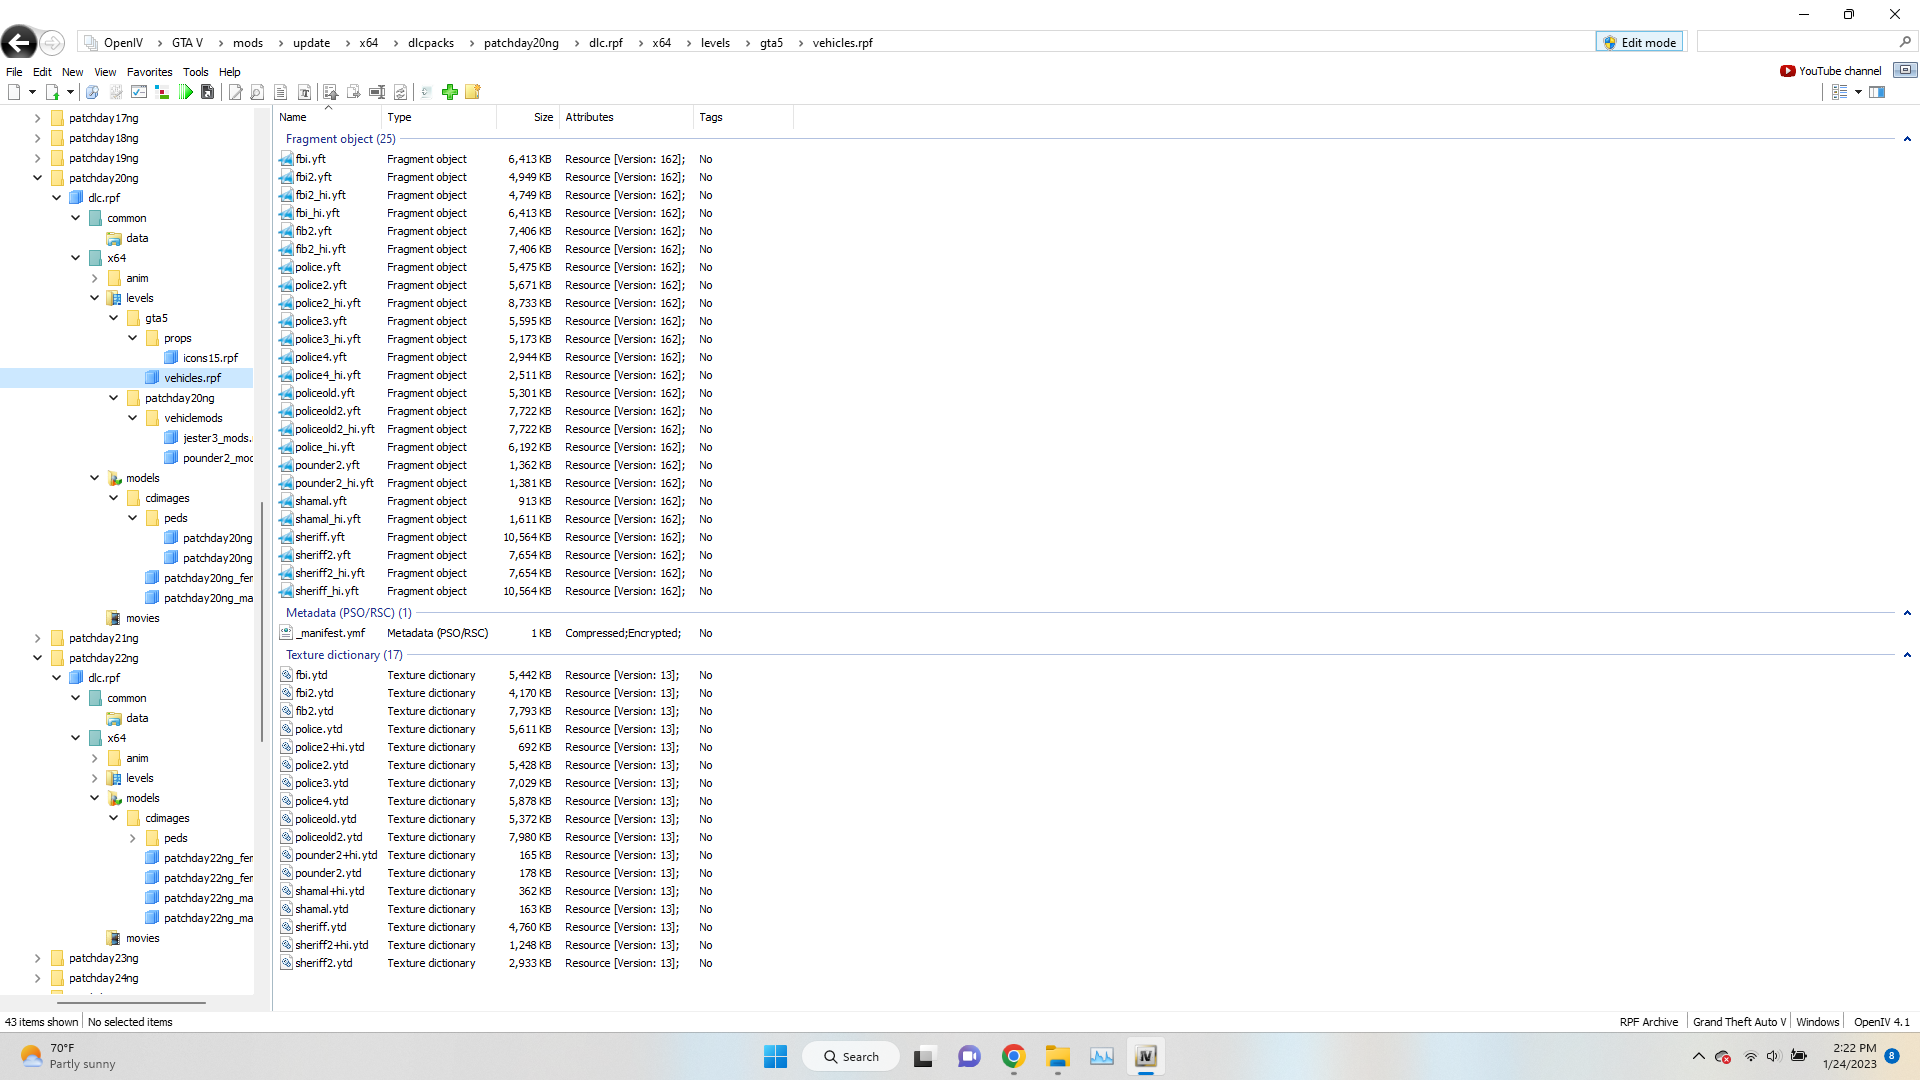This screenshot has width=1920, height=1080.
Task: Toggle the preview pane icon
Action: [x=1877, y=92]
